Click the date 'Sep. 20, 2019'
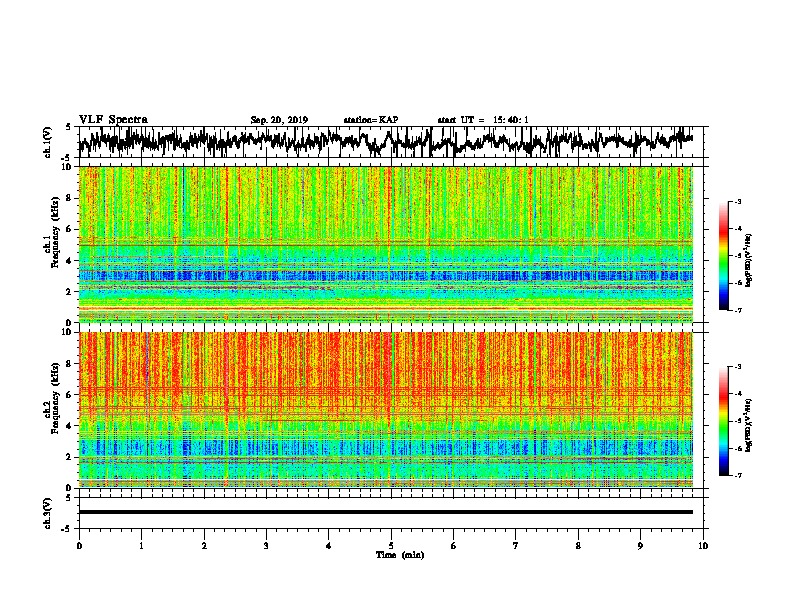This screenshot has width=792, height=612. [x=279, y=120]
